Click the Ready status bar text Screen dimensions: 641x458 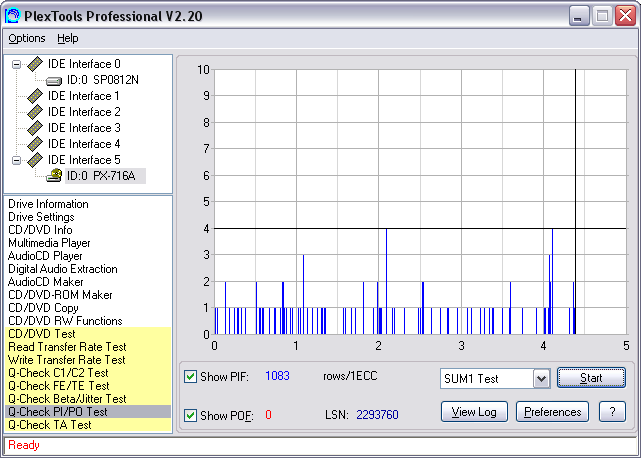pos(24,445)
